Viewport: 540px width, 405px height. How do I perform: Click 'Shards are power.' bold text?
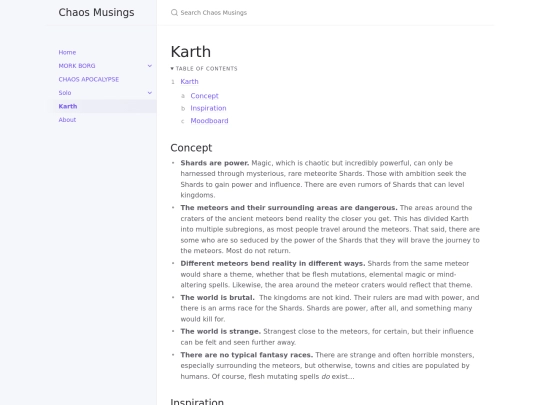pos(215,163)
